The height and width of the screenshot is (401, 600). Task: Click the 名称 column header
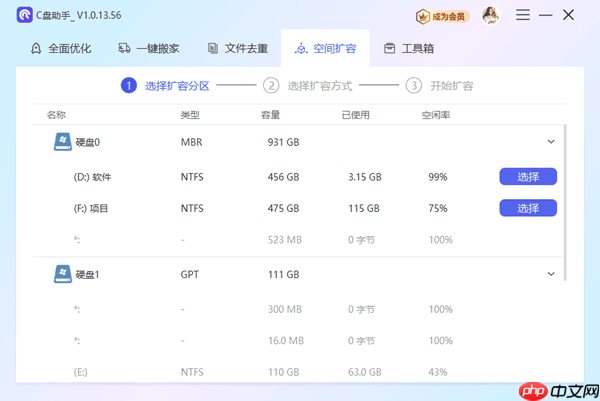tap(56, 115)
